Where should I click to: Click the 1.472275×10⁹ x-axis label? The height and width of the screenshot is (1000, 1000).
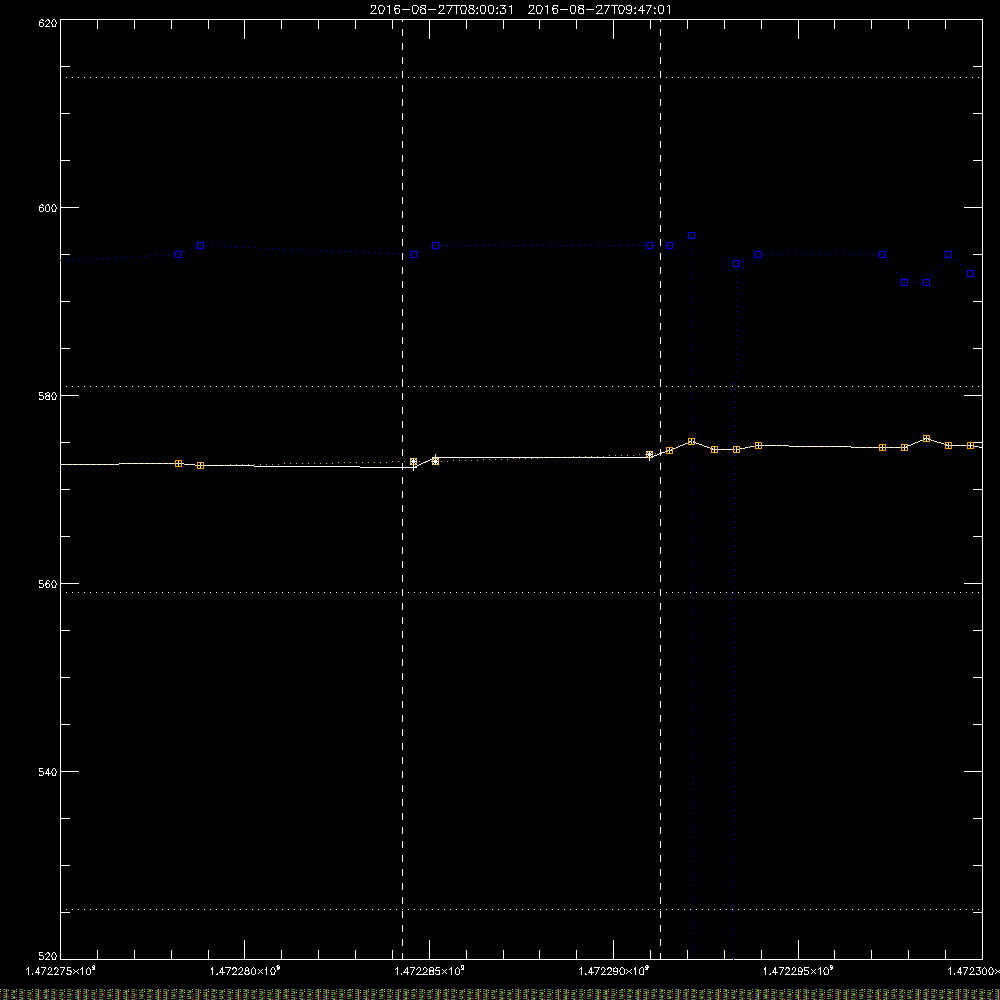click(x=61, y=971)
